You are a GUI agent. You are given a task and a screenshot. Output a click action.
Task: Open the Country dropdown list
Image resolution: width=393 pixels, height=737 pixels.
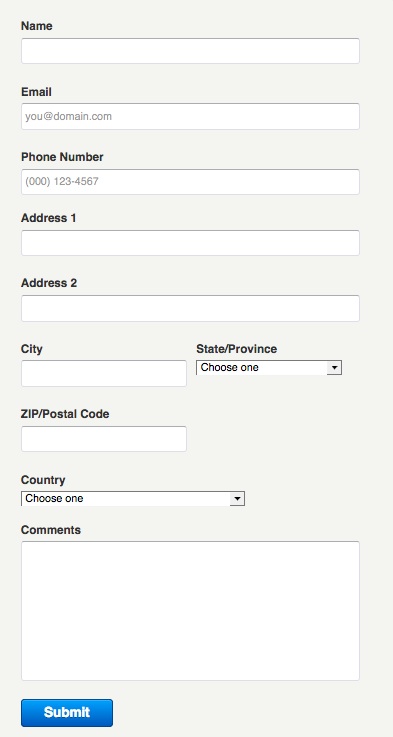tap(133, 499)
